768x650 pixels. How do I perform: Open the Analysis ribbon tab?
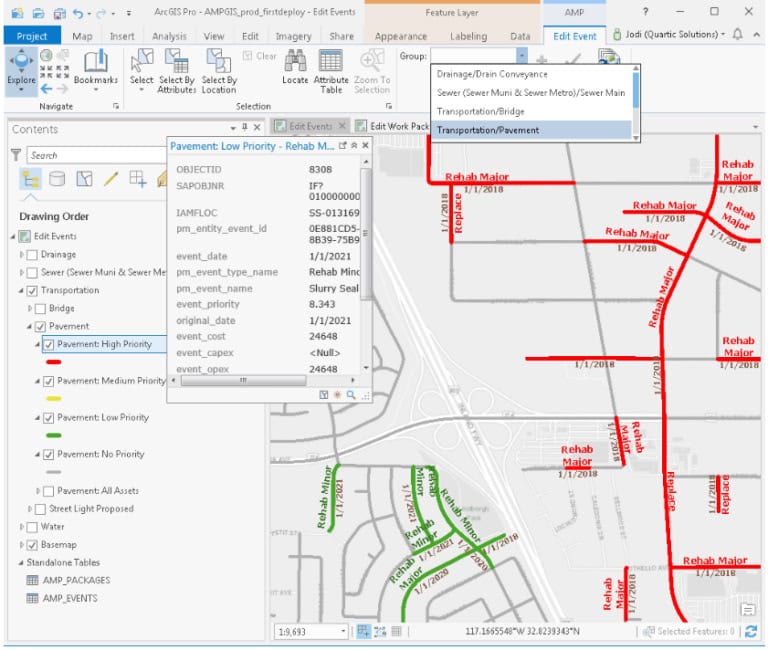169,36
